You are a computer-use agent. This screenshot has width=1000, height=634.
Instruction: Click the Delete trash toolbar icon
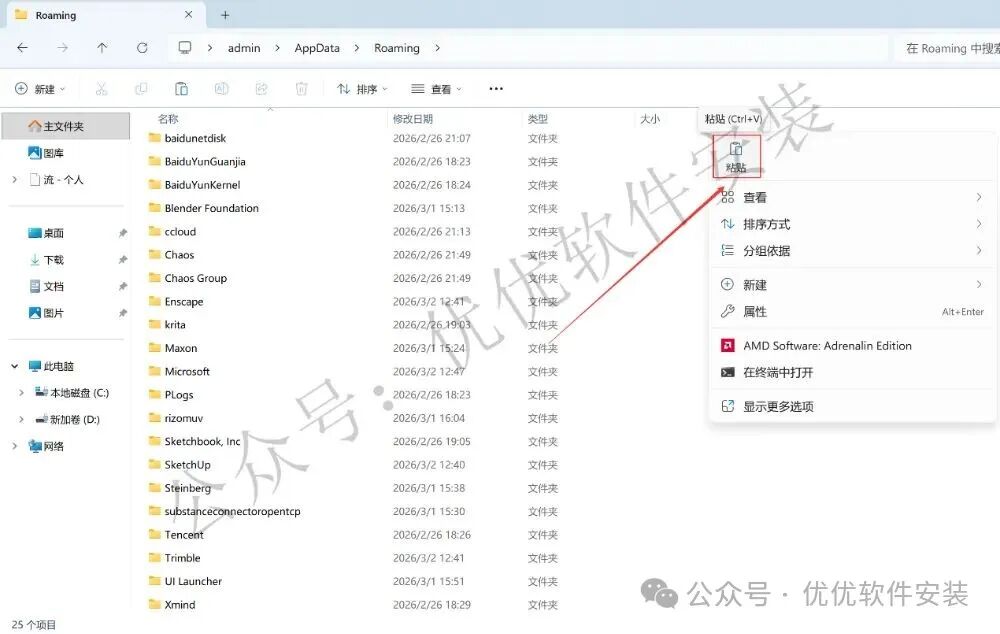point(302,89)
